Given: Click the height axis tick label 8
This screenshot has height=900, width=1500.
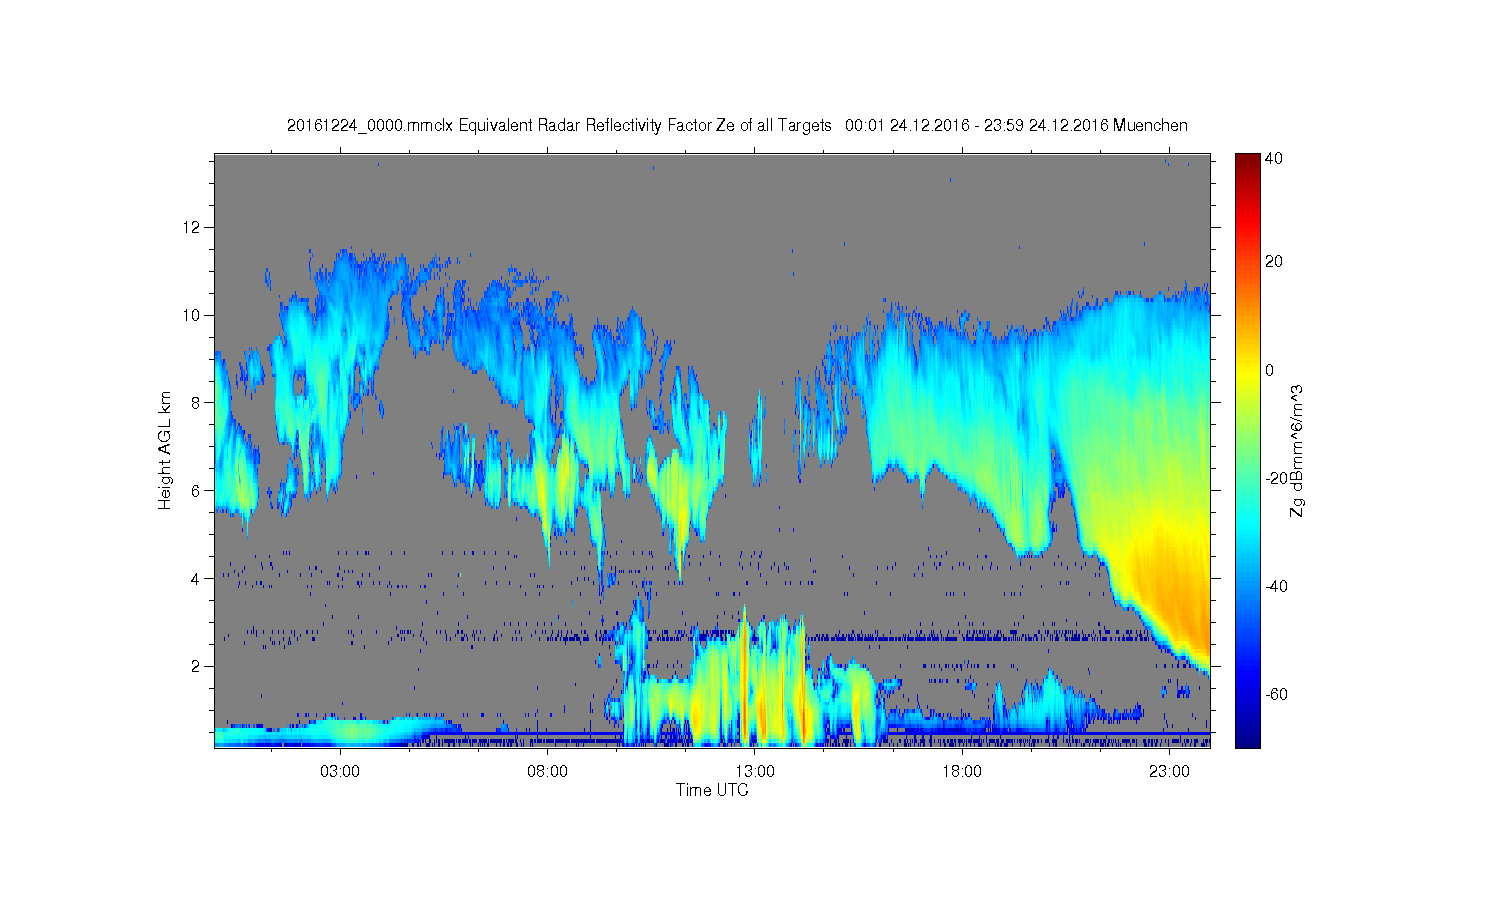Looking at the screenshot, I should tap(196, 403).
